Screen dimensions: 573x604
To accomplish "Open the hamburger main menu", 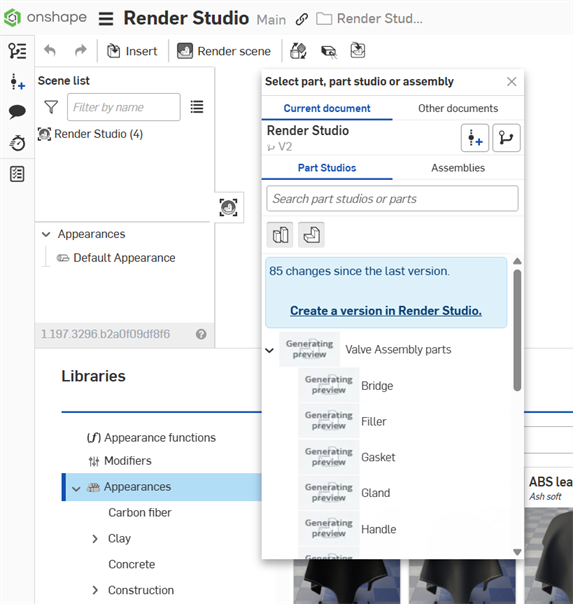I will (106, 18).
